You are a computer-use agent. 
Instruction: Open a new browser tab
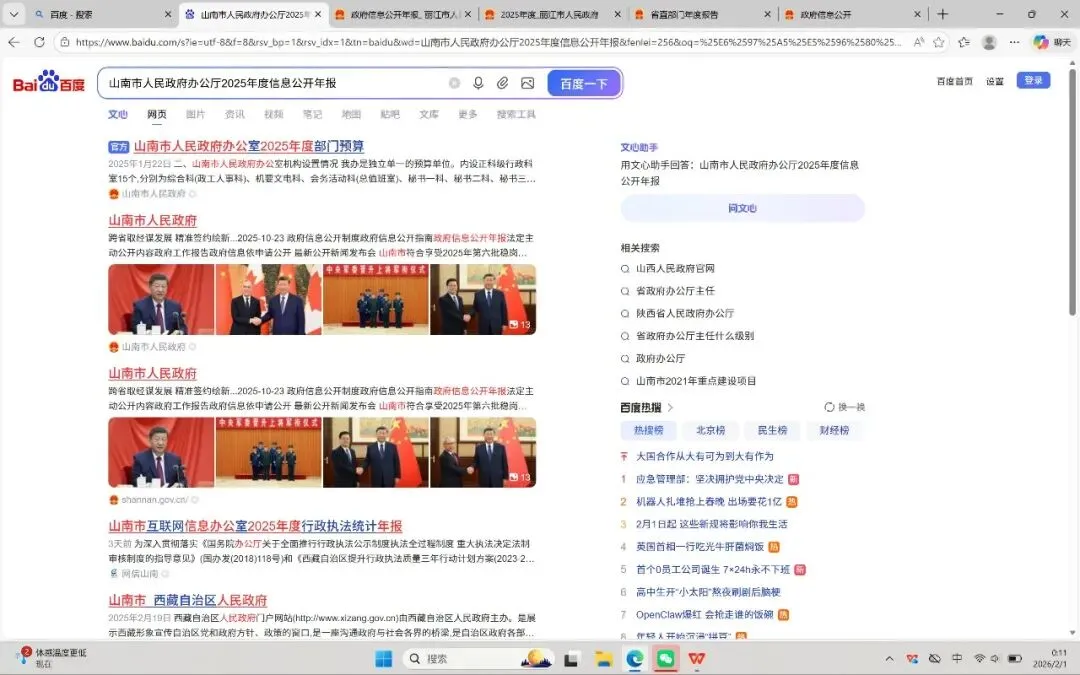[x=942, y=14]
